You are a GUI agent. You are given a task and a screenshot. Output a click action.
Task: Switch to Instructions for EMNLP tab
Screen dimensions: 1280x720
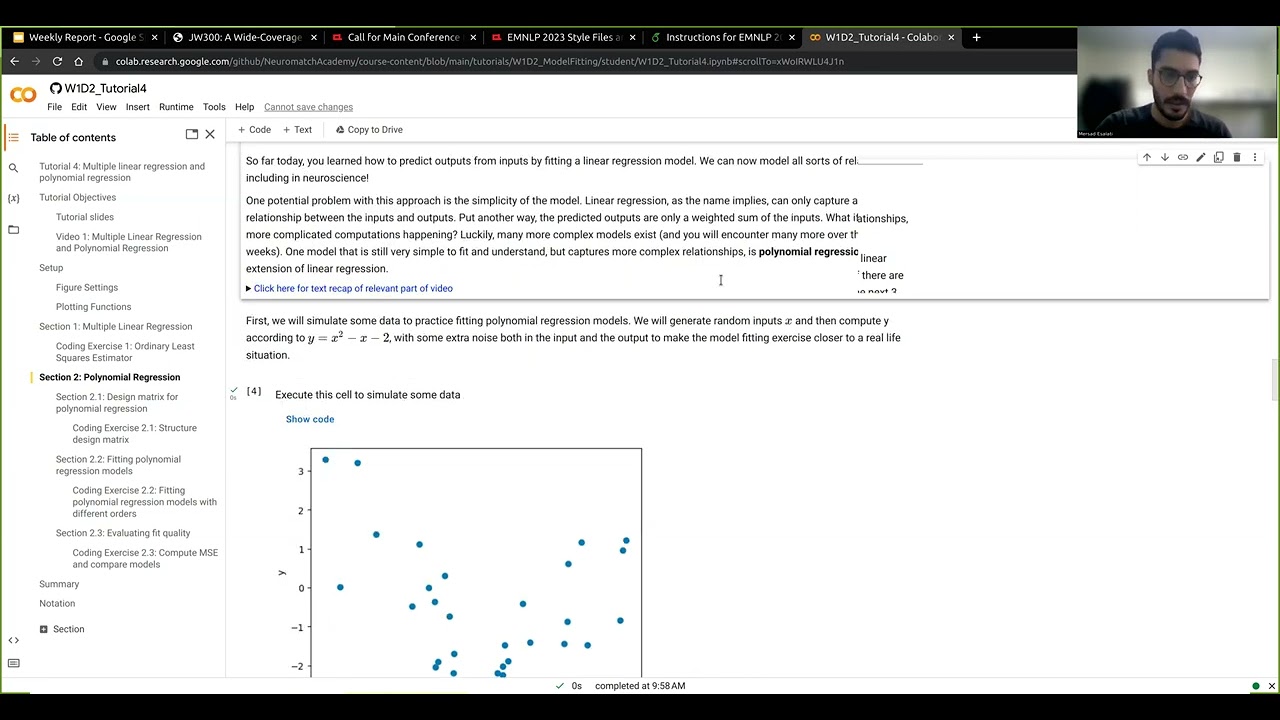tap(722, 37)
